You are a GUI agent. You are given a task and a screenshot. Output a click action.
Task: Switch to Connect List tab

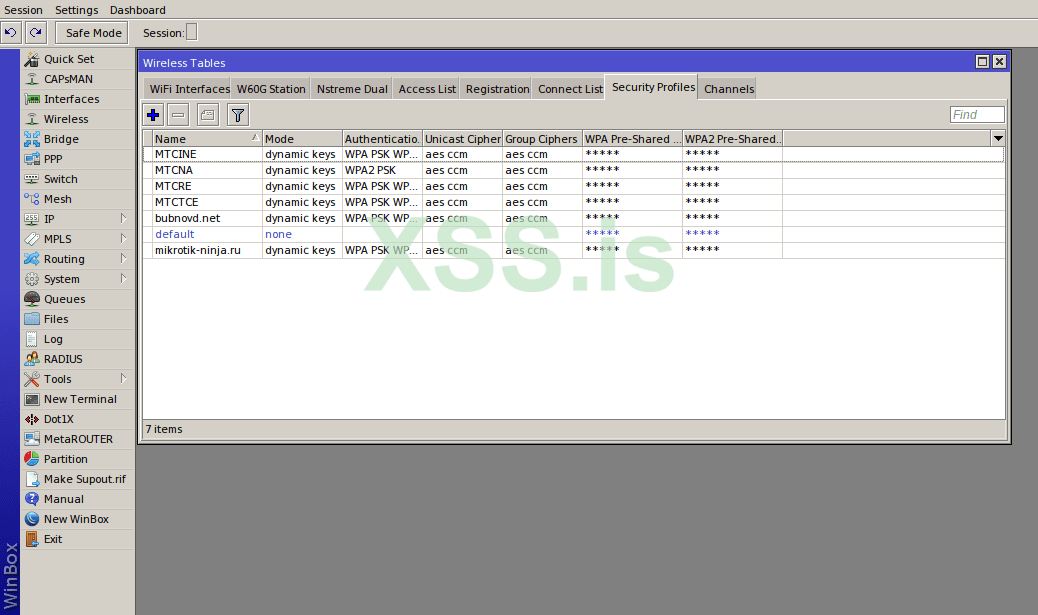point(570,89)
